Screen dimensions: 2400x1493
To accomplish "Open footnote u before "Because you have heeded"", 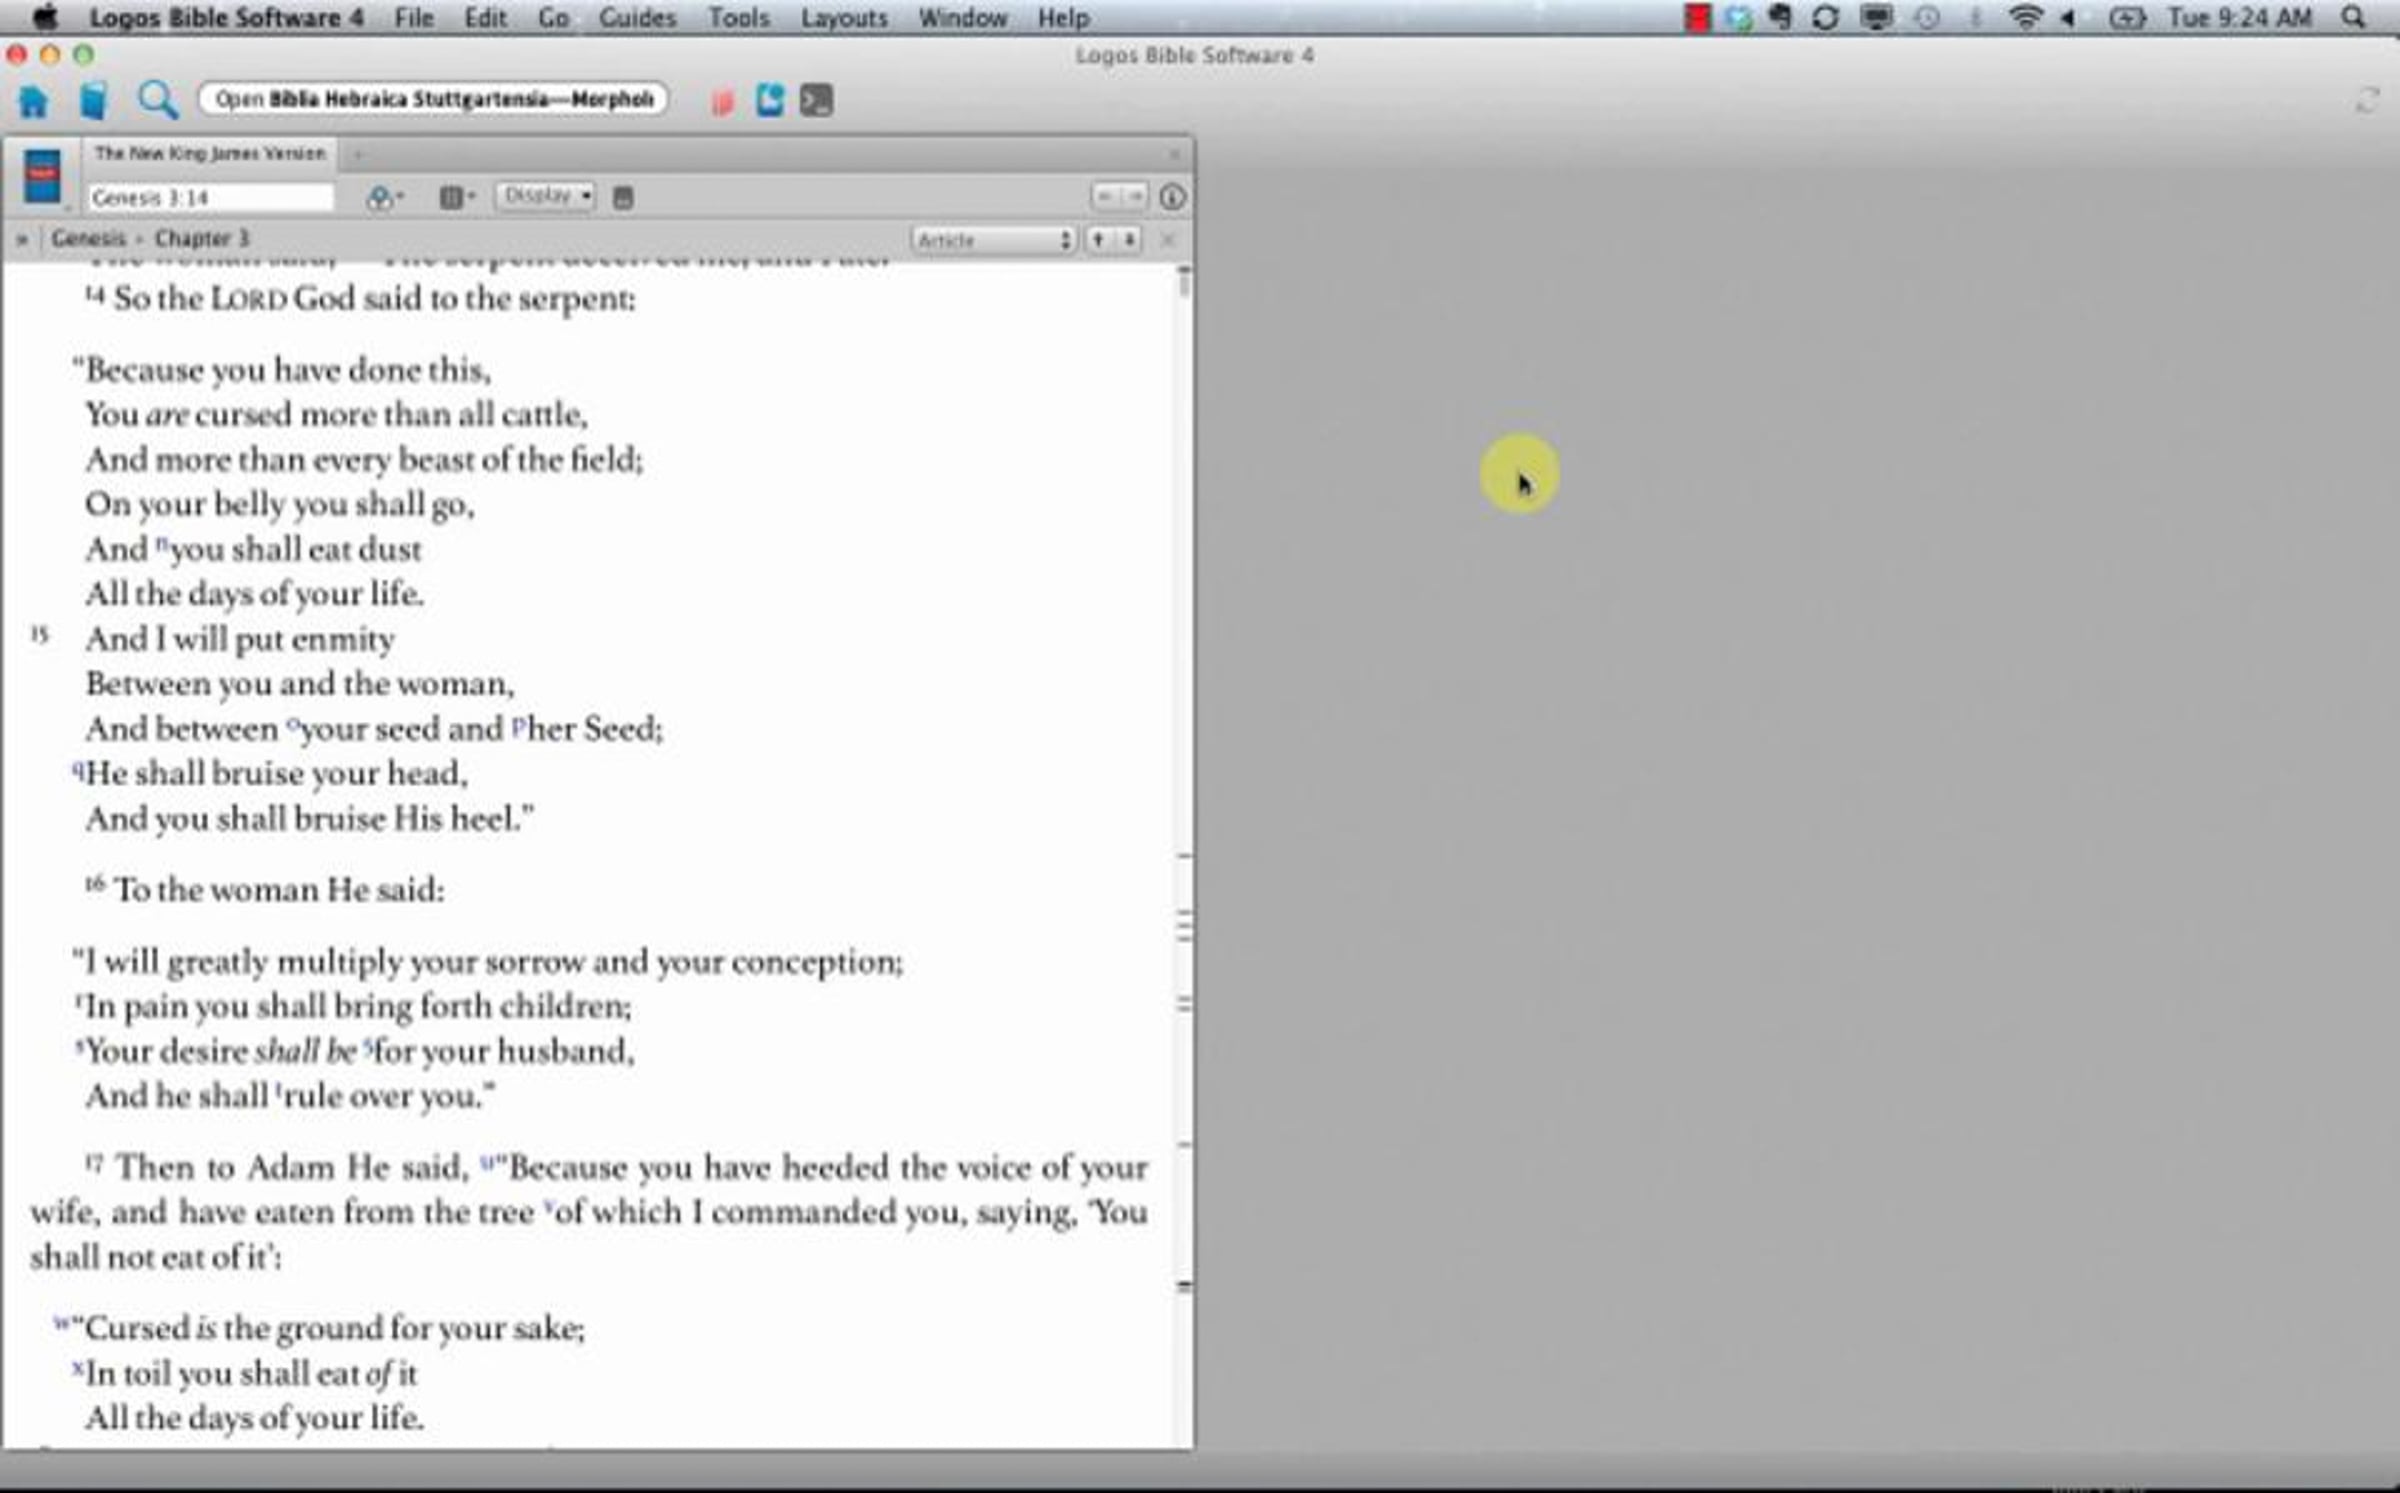I will [487, 1162].
